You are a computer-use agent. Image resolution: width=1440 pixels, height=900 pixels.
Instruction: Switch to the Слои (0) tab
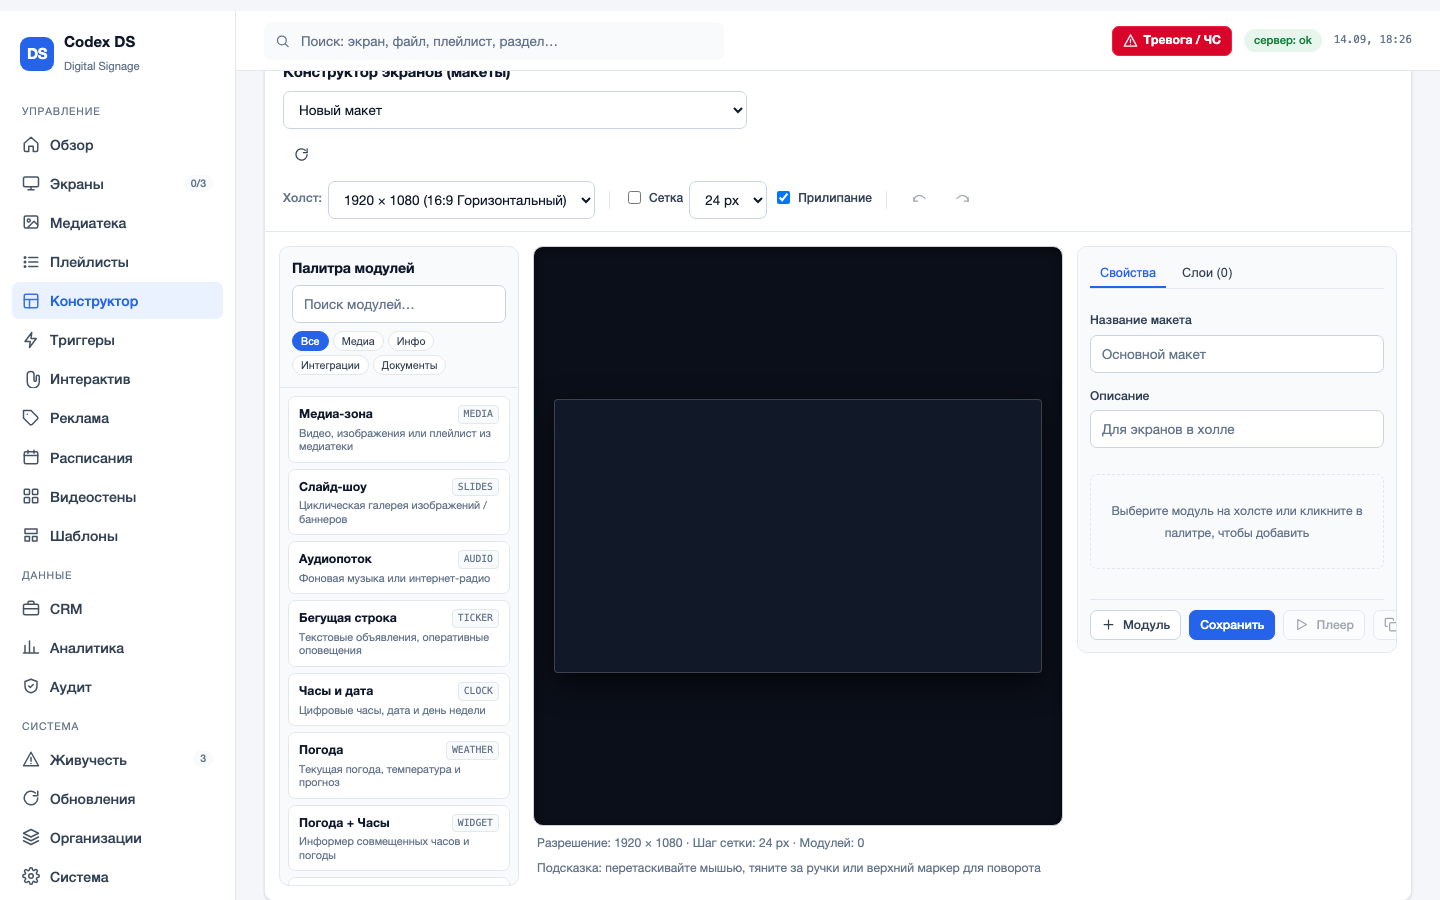coord(1207,273)
